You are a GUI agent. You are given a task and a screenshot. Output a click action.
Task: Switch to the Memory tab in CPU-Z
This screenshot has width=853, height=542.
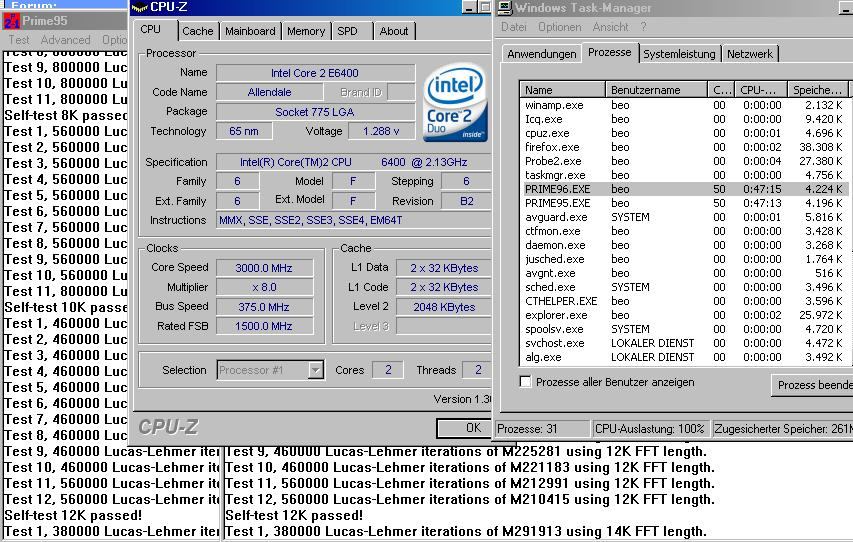pos(306,31)
